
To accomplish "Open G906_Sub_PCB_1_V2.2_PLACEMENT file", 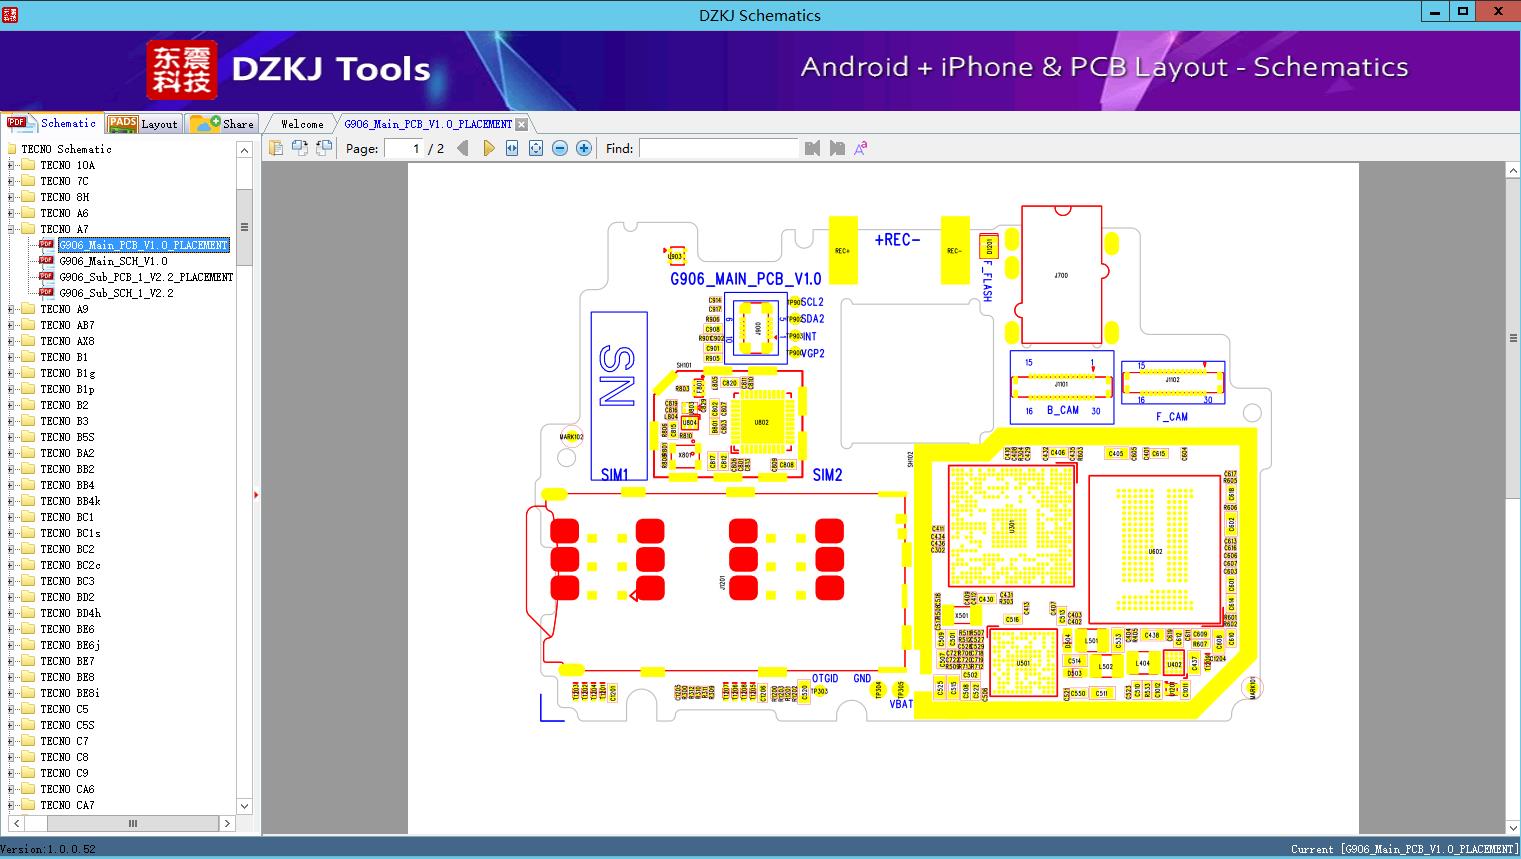I will point(146,277).
